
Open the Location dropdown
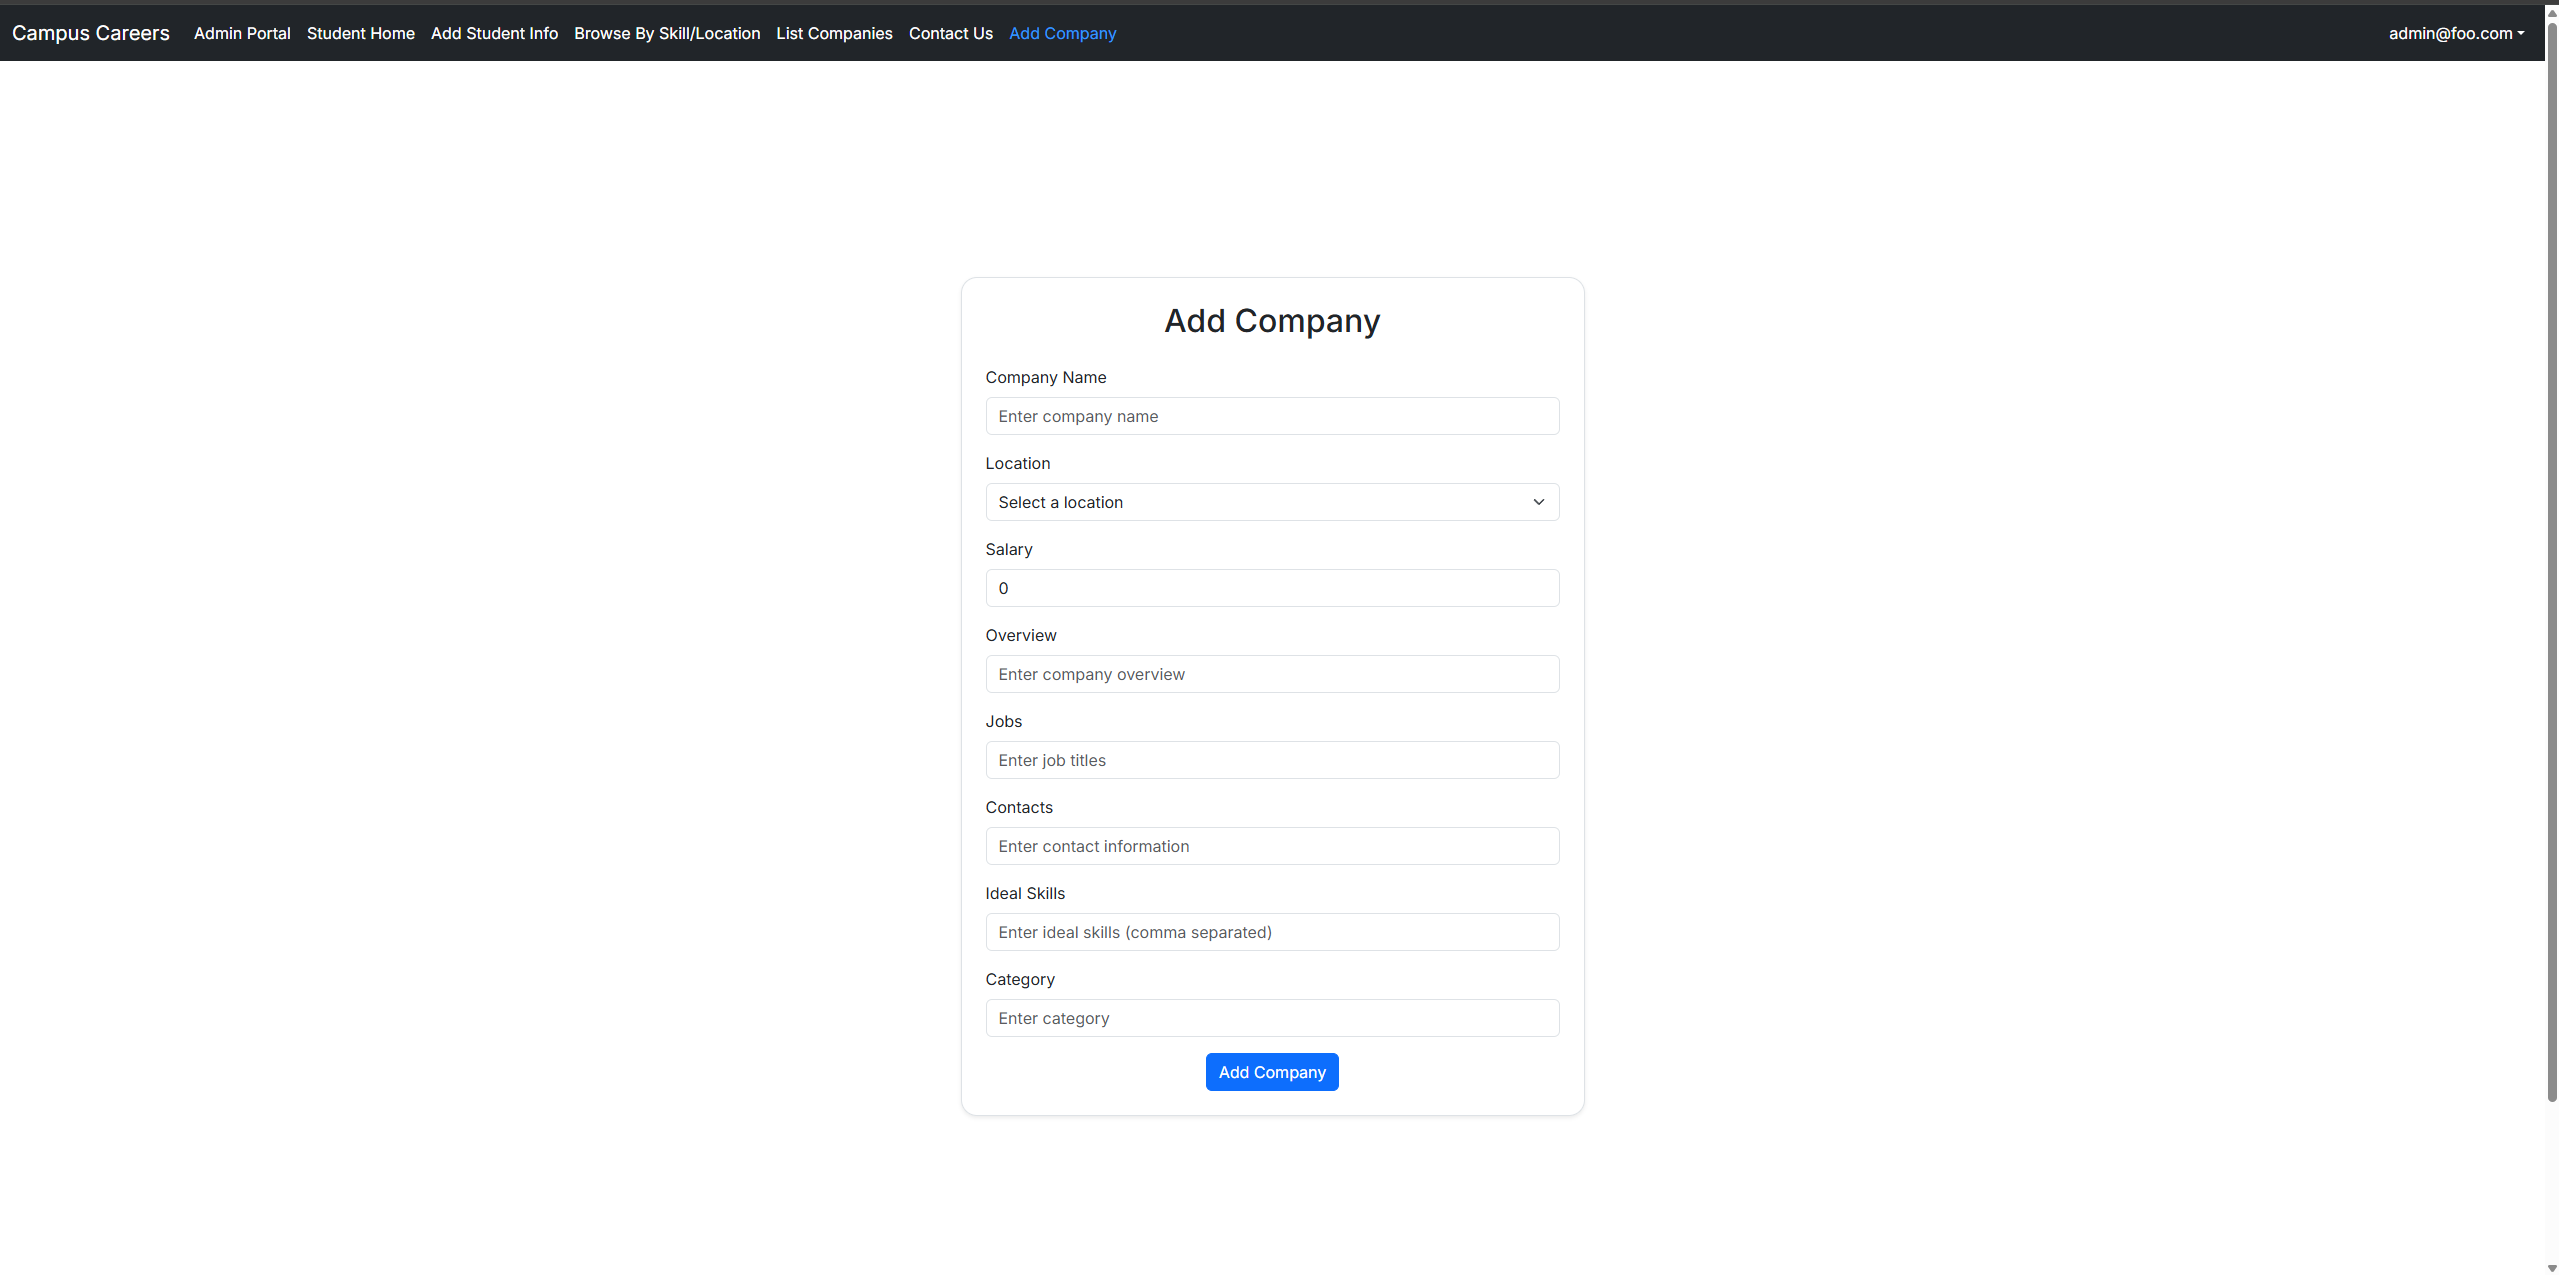(x=1271, y=502)
